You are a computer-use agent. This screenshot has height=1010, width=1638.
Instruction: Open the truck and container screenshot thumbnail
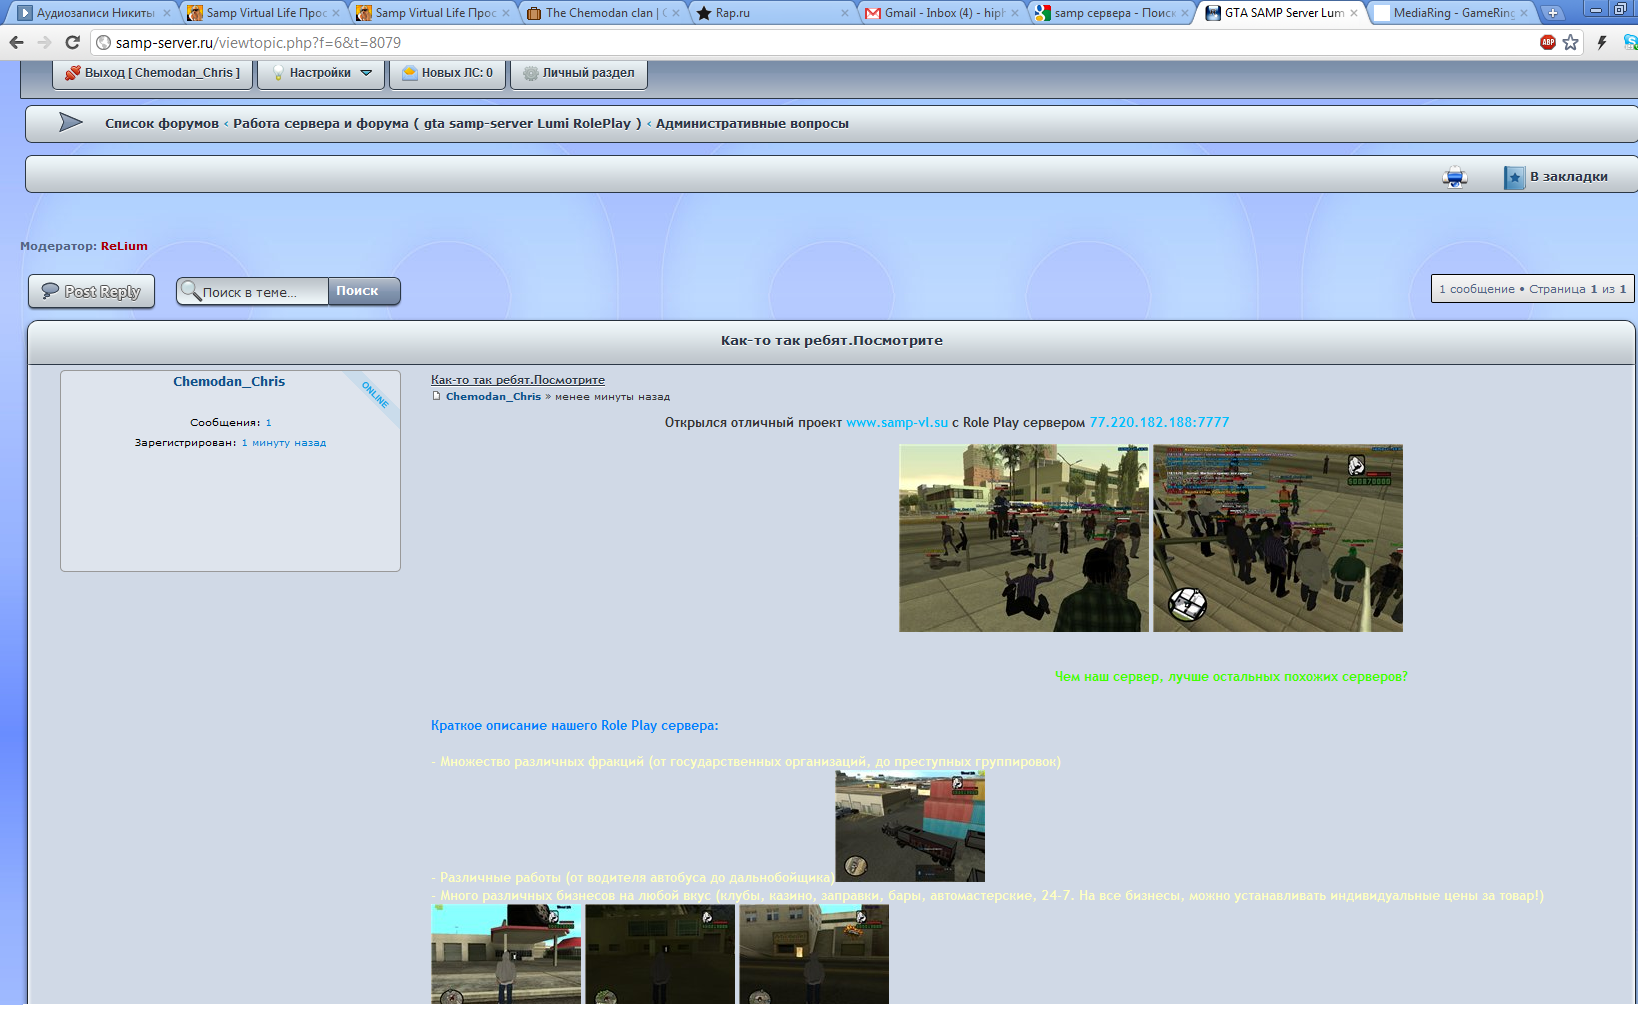coord(910,826)
